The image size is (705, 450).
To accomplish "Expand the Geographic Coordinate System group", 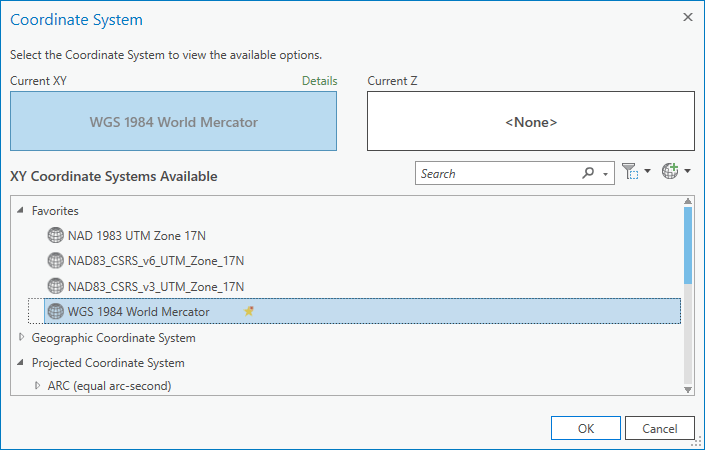I will point(21,337).
